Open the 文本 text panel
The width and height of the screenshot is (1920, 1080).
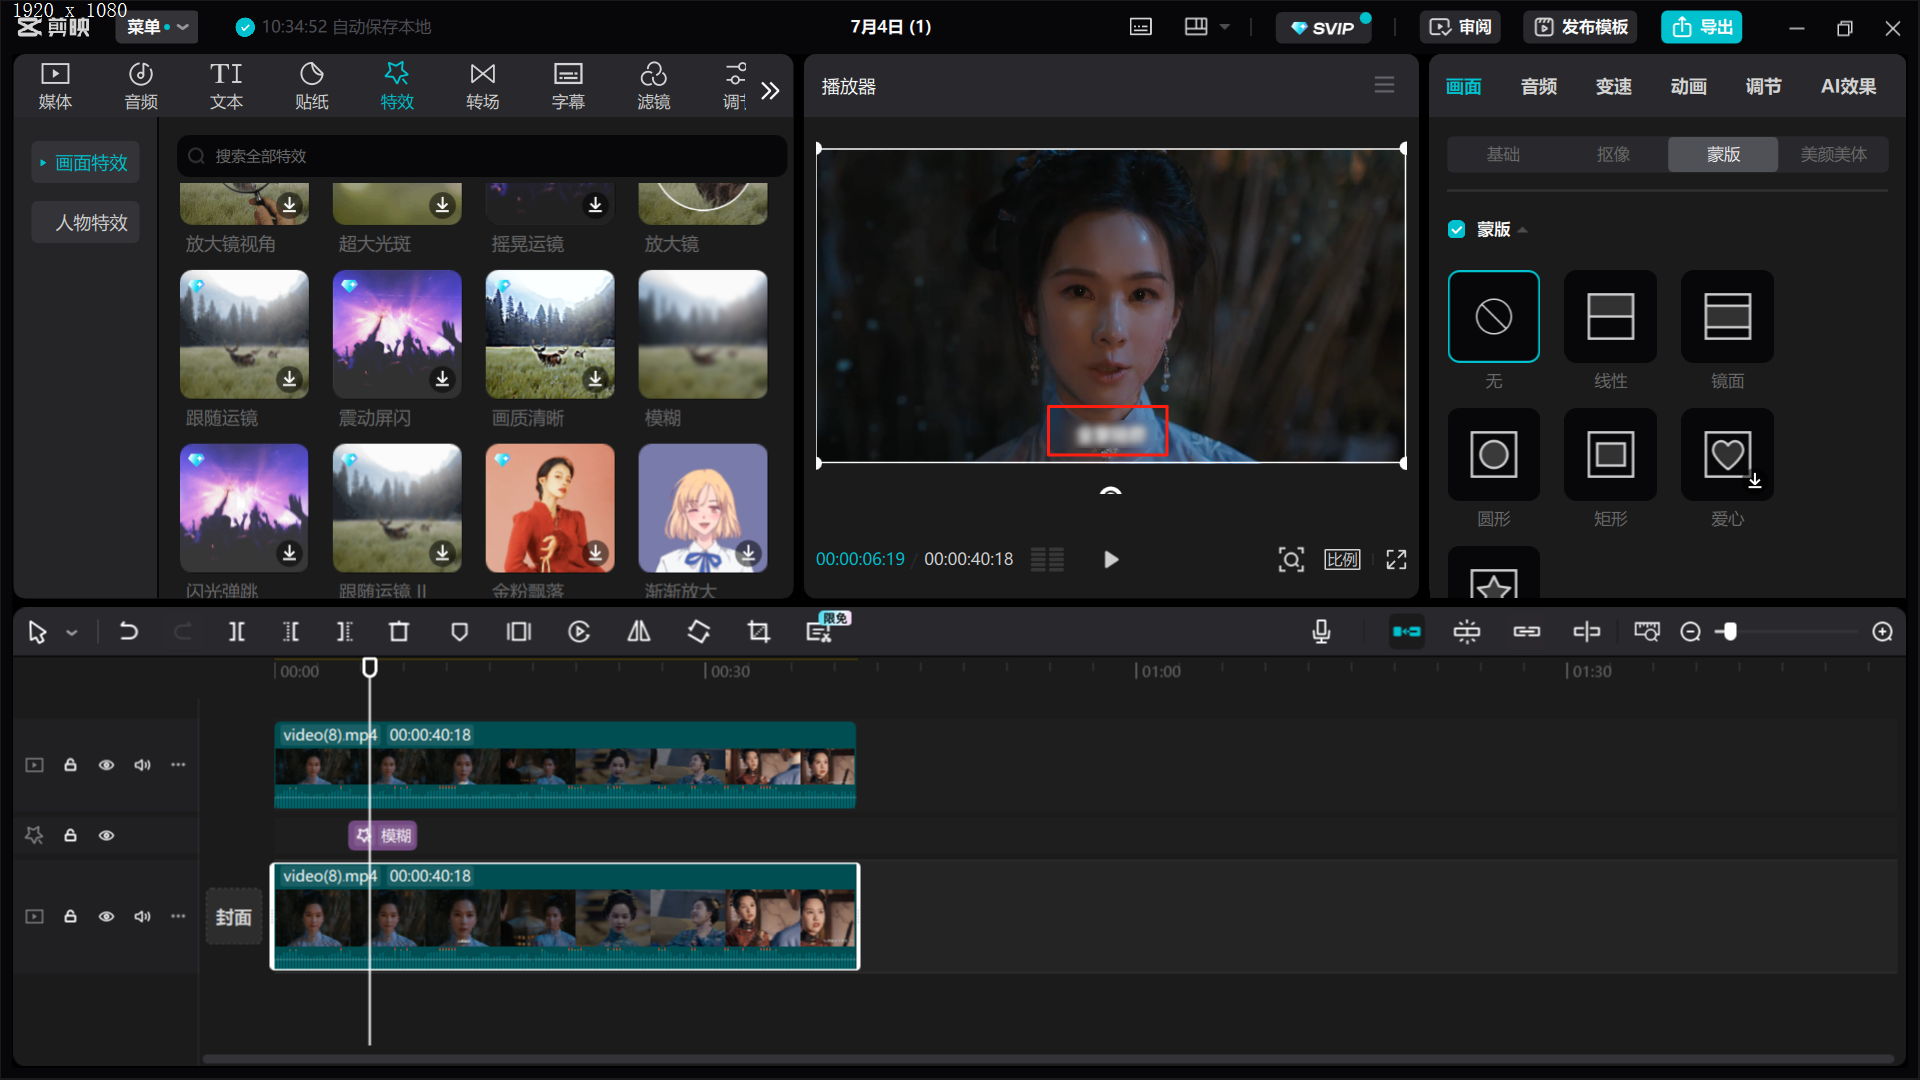226,86
